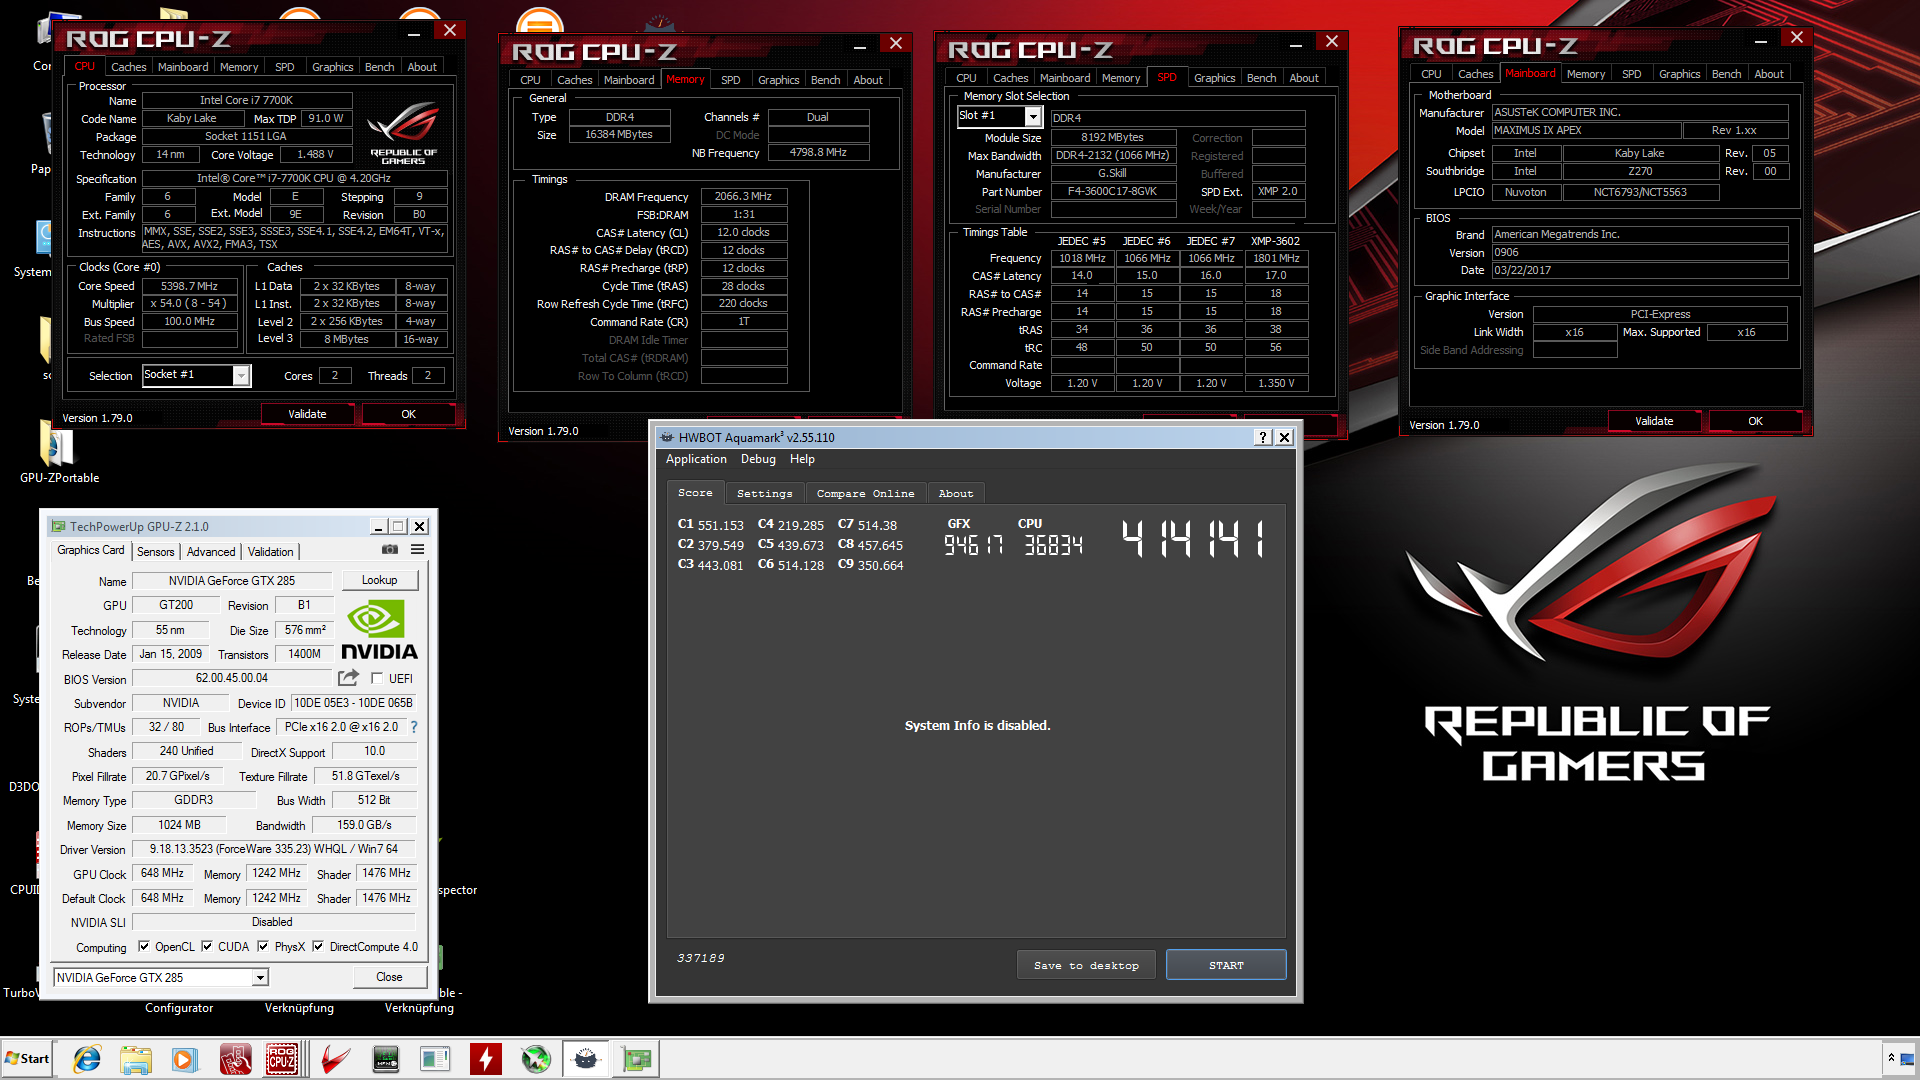Click the DDR4 slot type field in SPD window
The image size is (1920, 1080).
(1177, 118)
